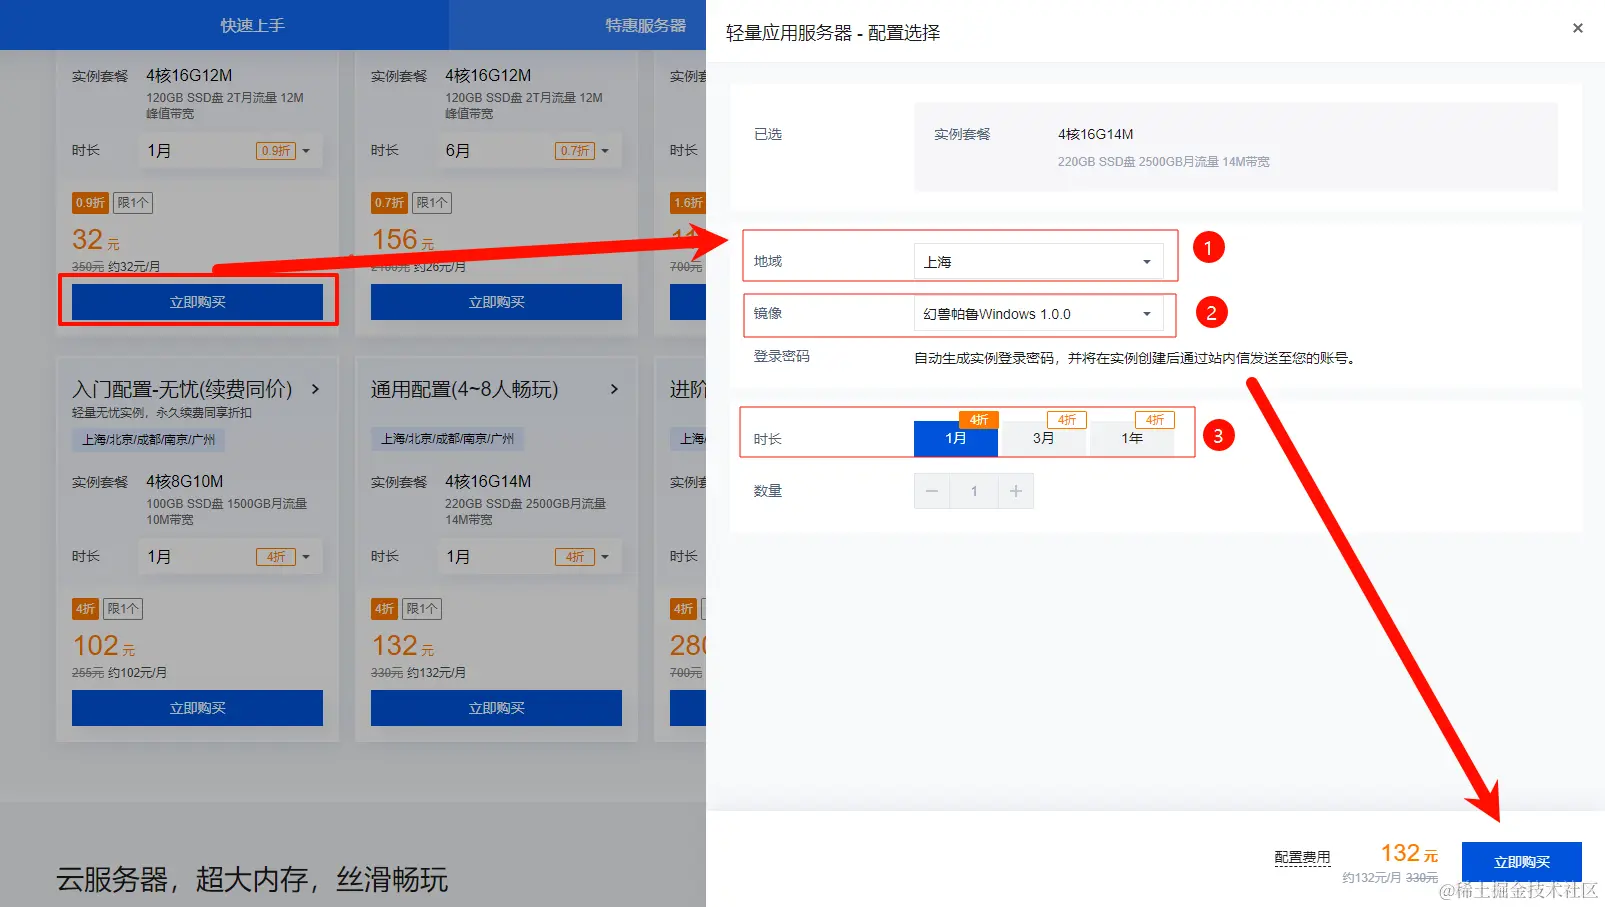
Task: Click 立即购买 under the 32元 package
Action: point(197,302)
